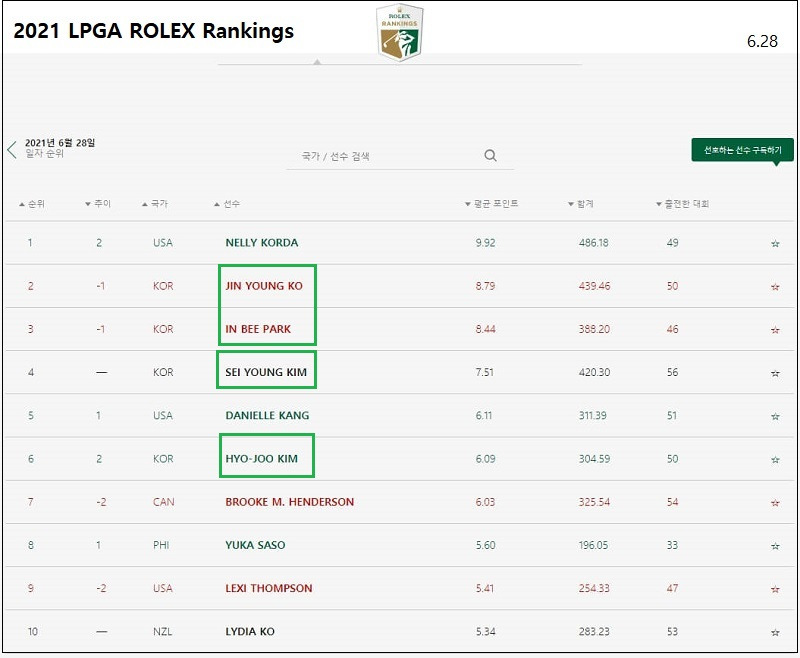Click the average value 5.34
Image resolution: width=800 pixels, height=658 pixels.
[485, 632]
